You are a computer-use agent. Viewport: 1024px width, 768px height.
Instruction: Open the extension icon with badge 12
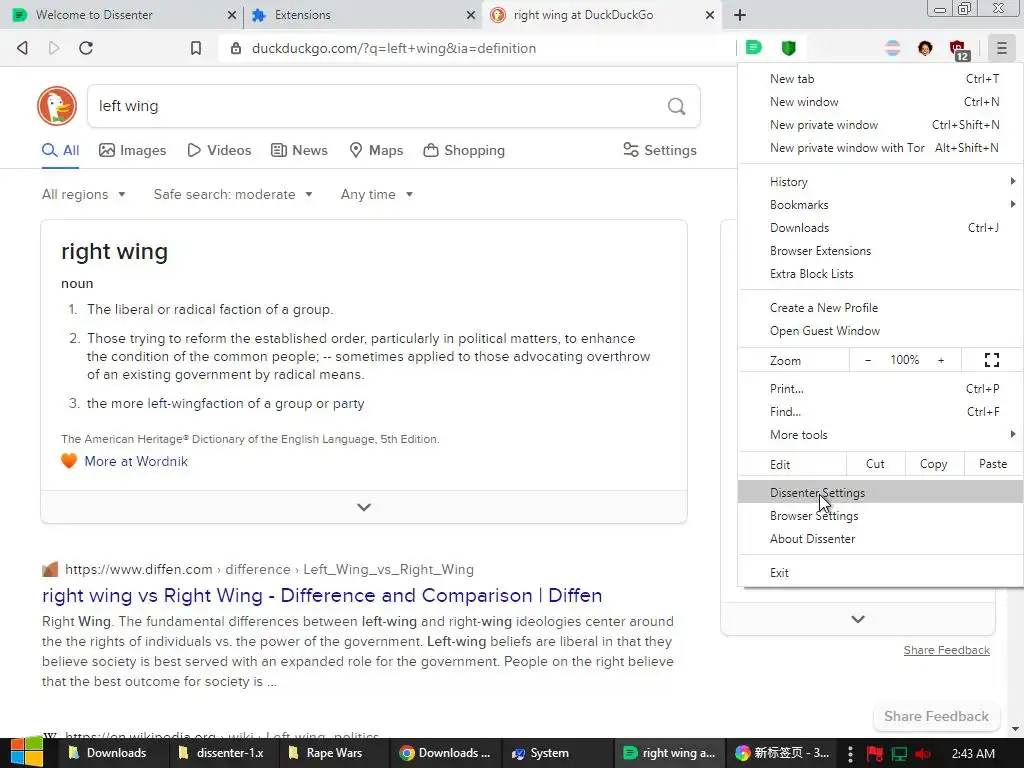958,49
